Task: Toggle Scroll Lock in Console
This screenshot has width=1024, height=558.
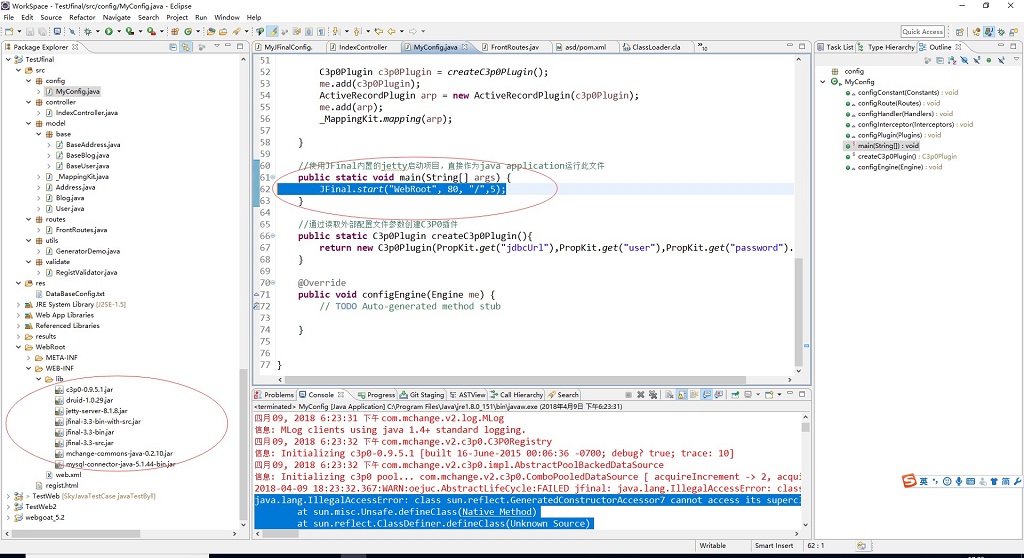Action: tap(682, 395)
